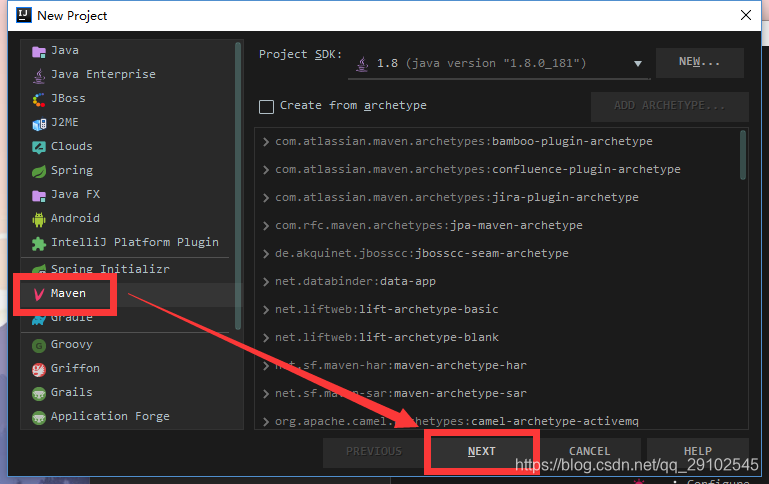Expand jpa-maven-archetype entry

click(x=266, y=226)
